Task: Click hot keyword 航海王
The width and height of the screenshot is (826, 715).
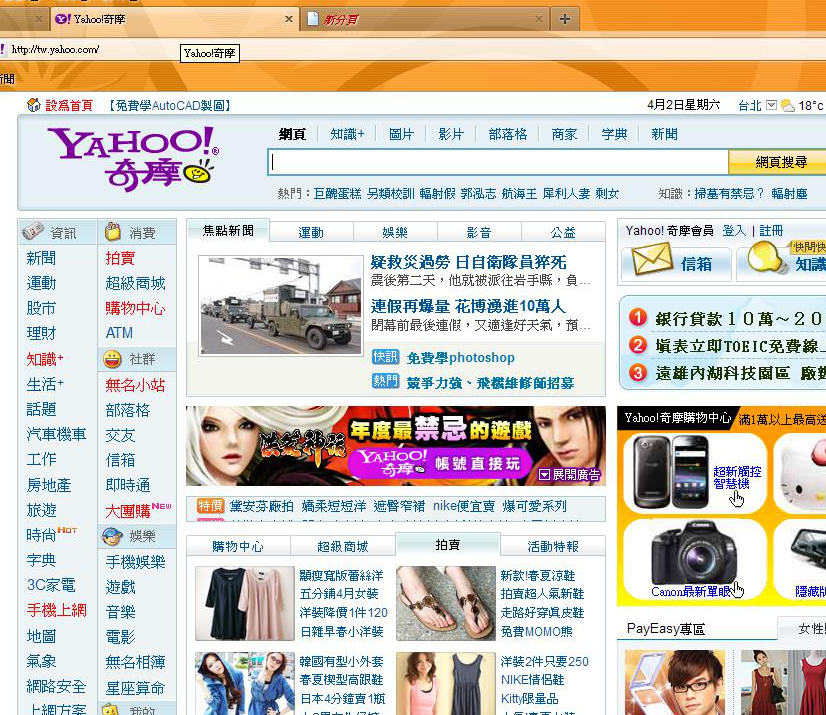Action: (x=519, y=194)
